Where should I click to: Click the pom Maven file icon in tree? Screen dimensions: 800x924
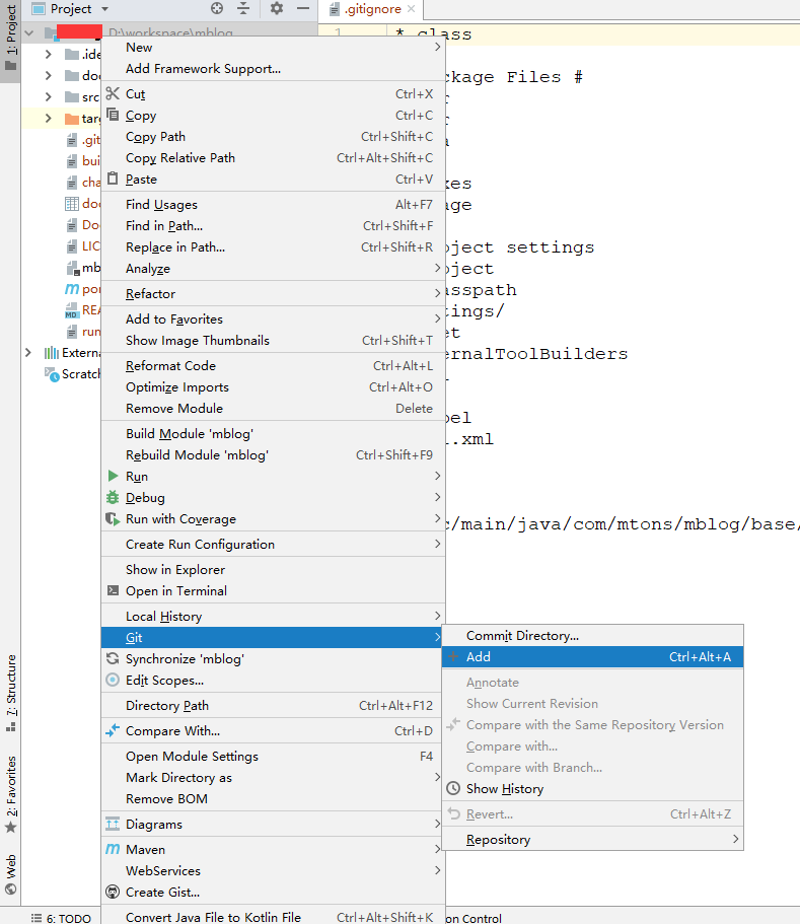[72, 289]
